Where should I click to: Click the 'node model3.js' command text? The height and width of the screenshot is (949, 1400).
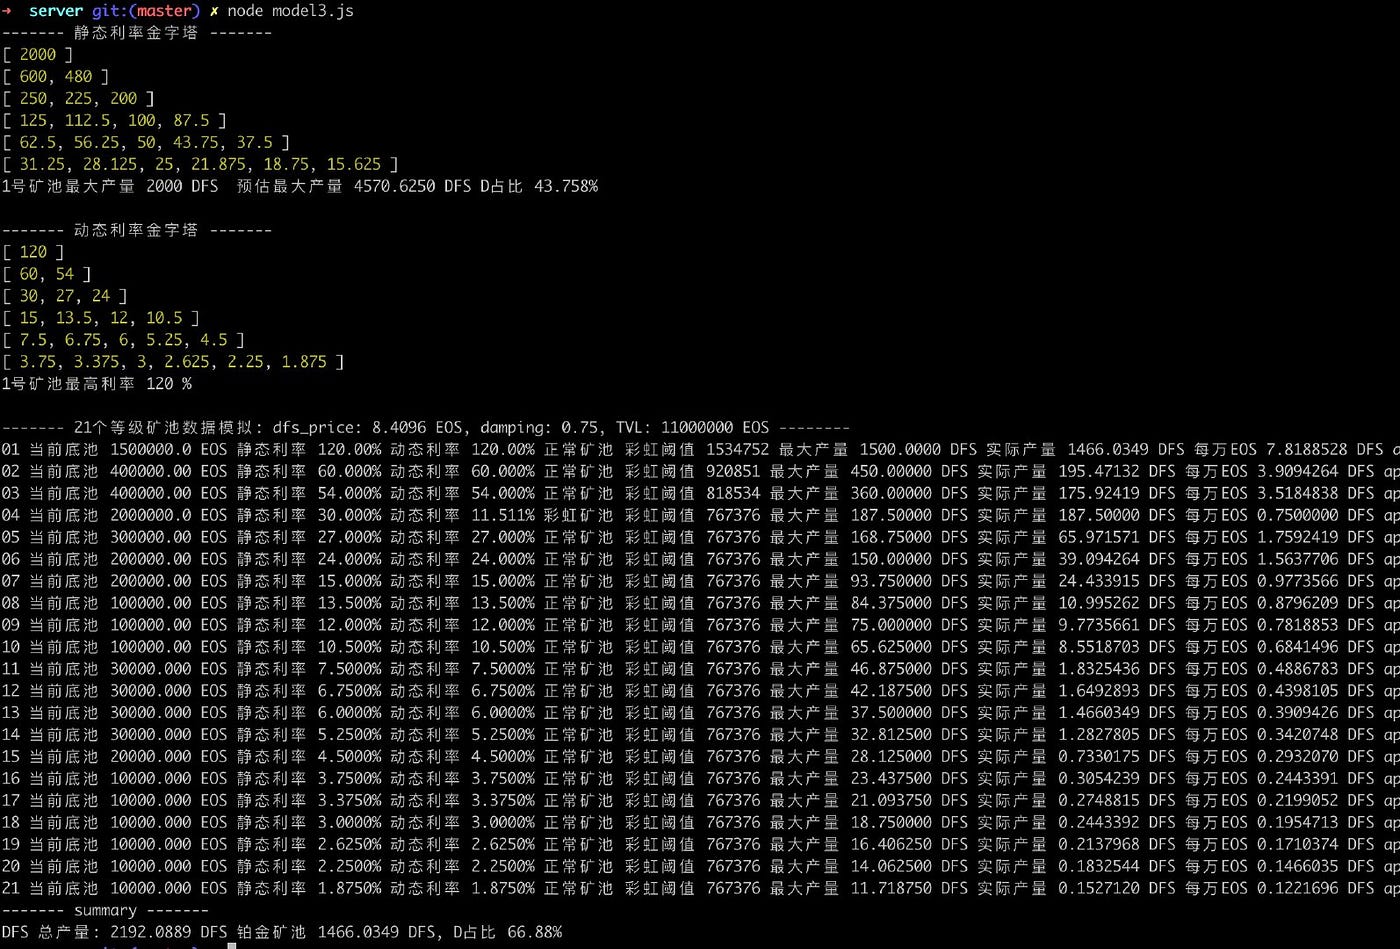290,11
